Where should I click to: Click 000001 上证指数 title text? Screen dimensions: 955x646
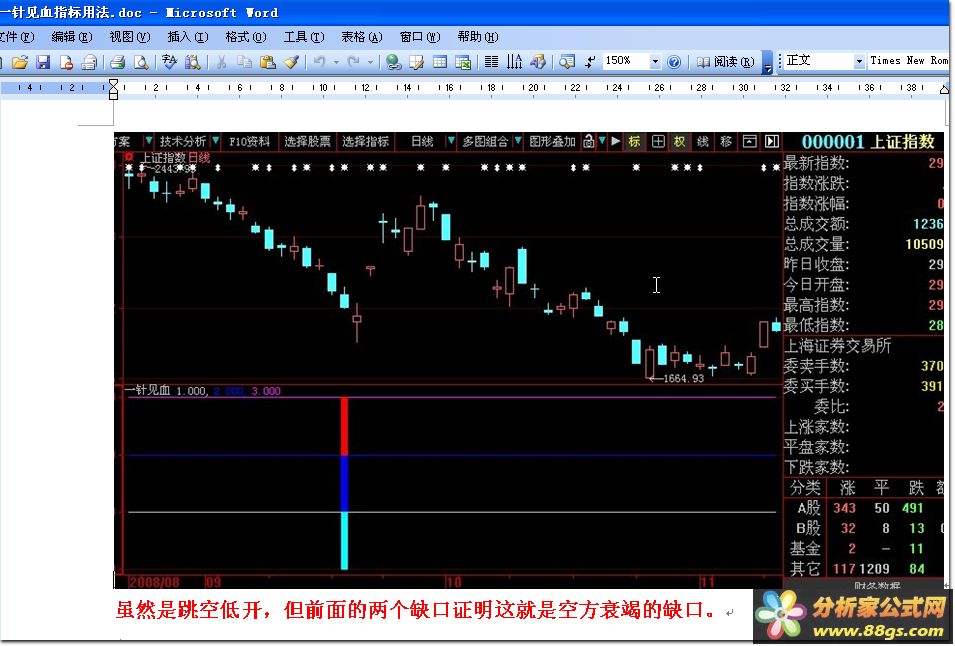pyautogui.click(x=867, y=142)
